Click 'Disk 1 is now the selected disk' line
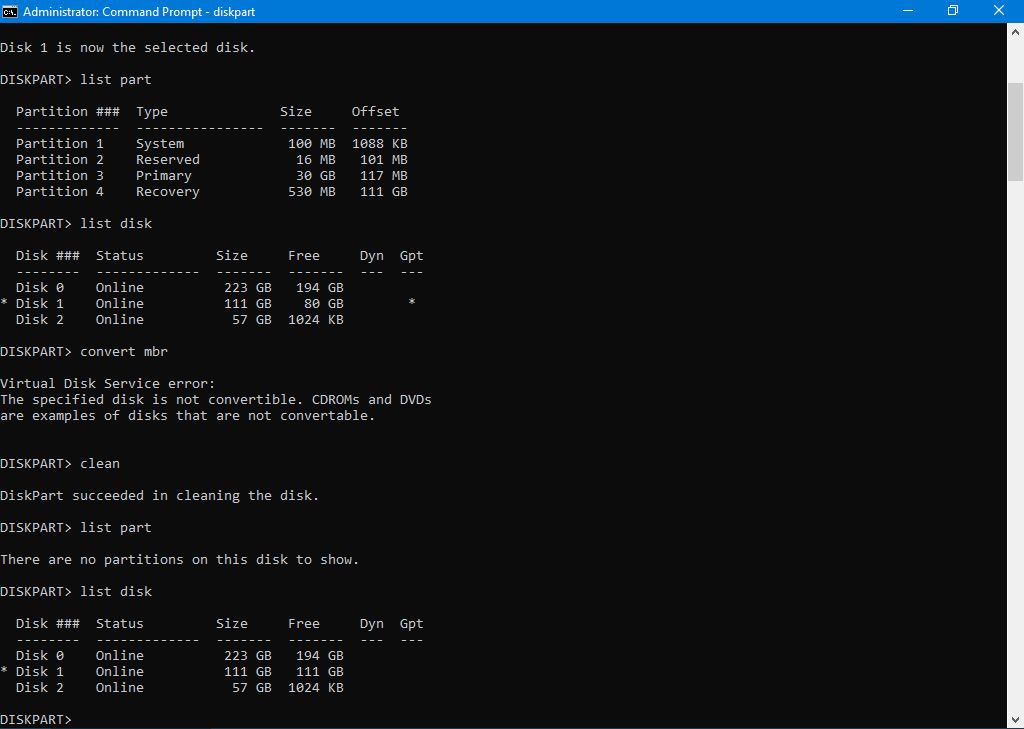Viewport: 1024px width, 729px height. 127,47
